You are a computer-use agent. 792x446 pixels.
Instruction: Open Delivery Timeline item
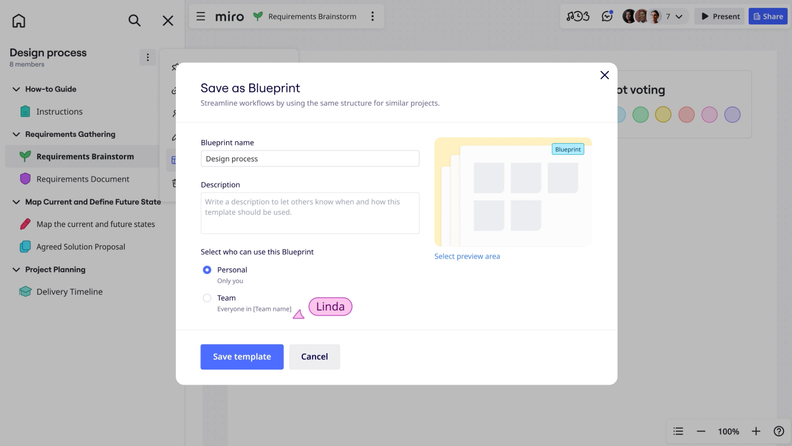point(69,291)
